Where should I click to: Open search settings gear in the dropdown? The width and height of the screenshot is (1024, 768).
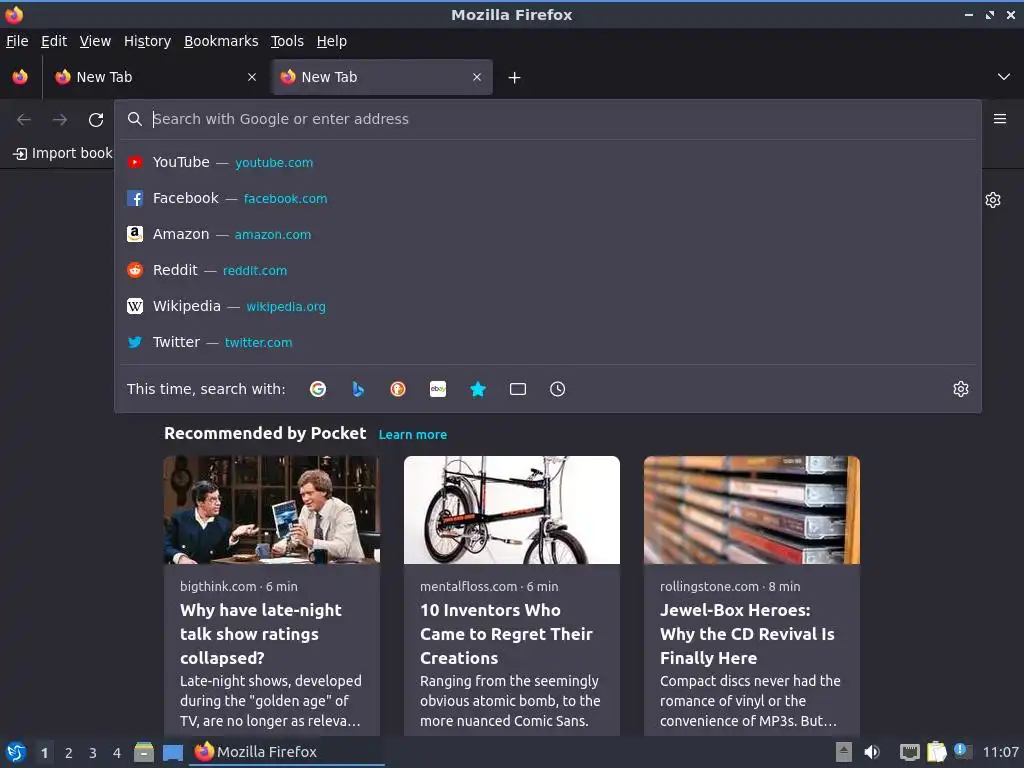[x=961, y=389]
